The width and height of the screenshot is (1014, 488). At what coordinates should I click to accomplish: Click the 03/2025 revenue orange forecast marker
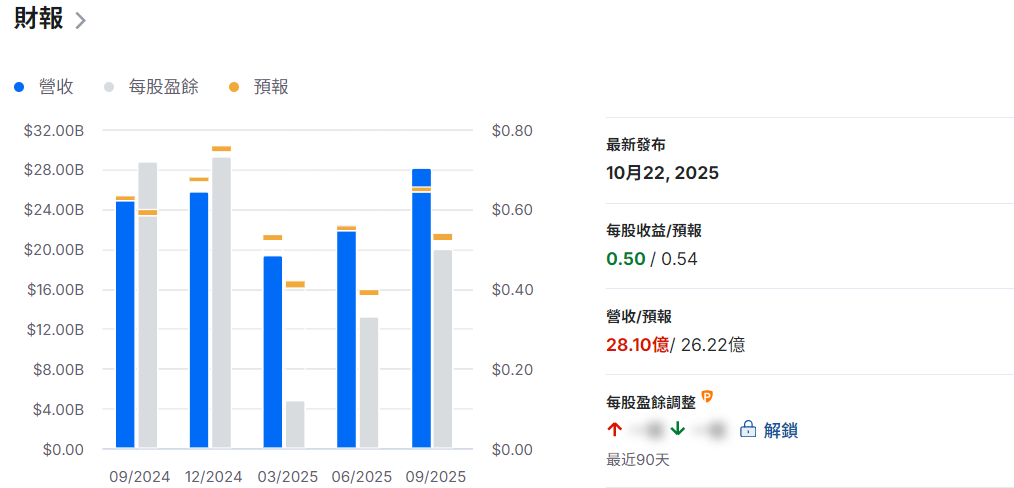(x=272, y=237)
